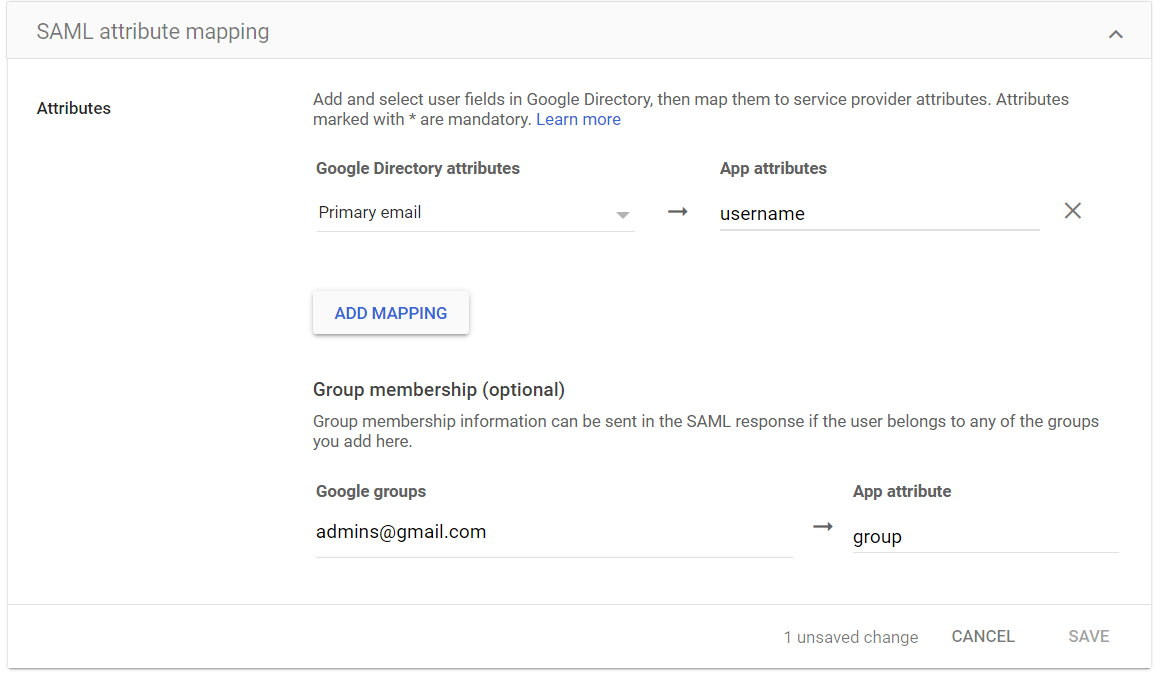Image resolution: width=1164 pixels, height=676 pixels.
Task: Cancel the unsaved changes
Action: coord(983,636)
